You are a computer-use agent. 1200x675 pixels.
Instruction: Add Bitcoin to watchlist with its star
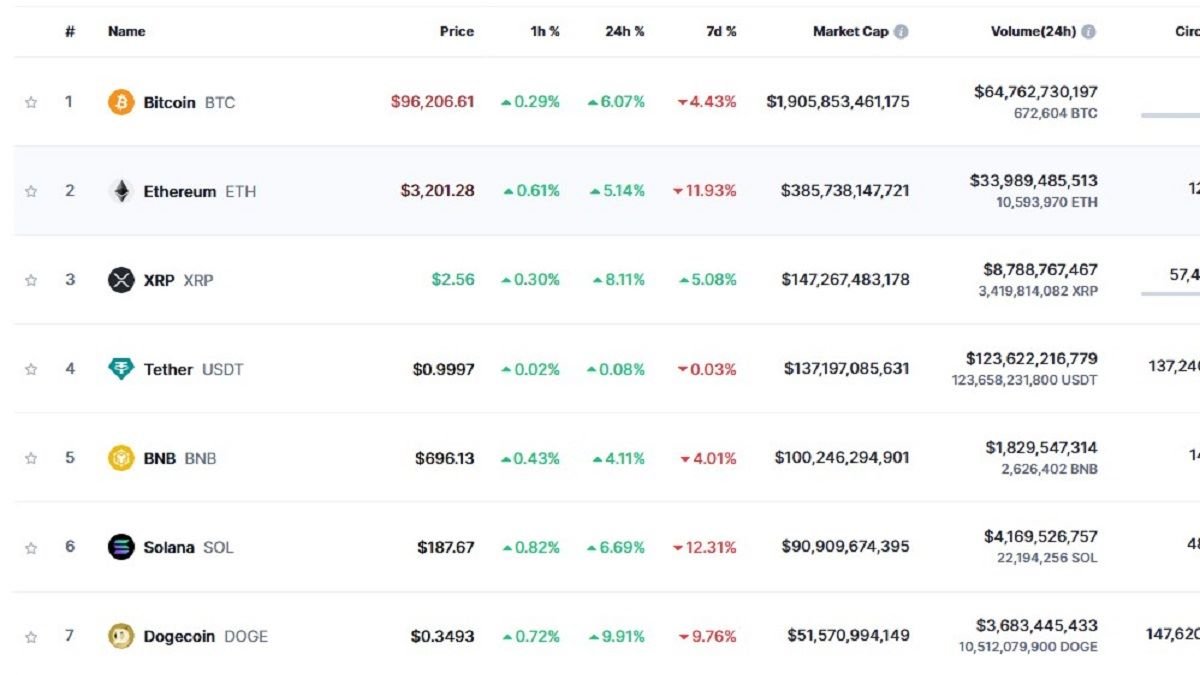(x=31, y=102)
